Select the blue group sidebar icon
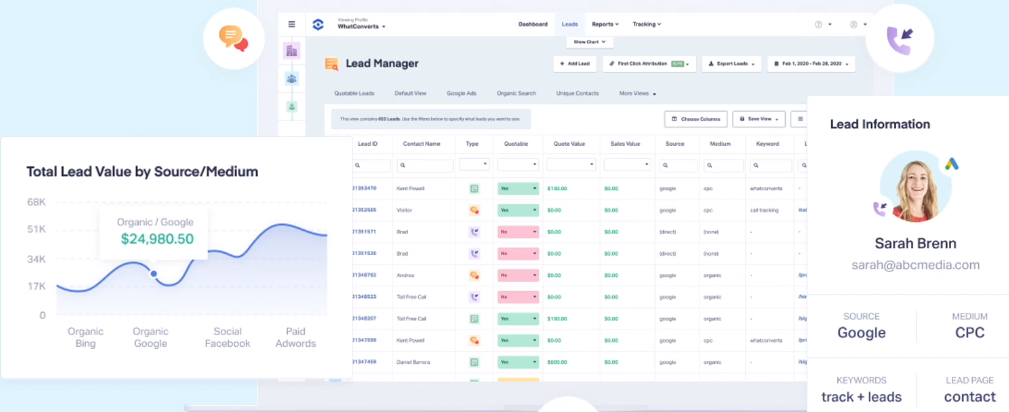The image size is (1009, 412). point(292,79)
